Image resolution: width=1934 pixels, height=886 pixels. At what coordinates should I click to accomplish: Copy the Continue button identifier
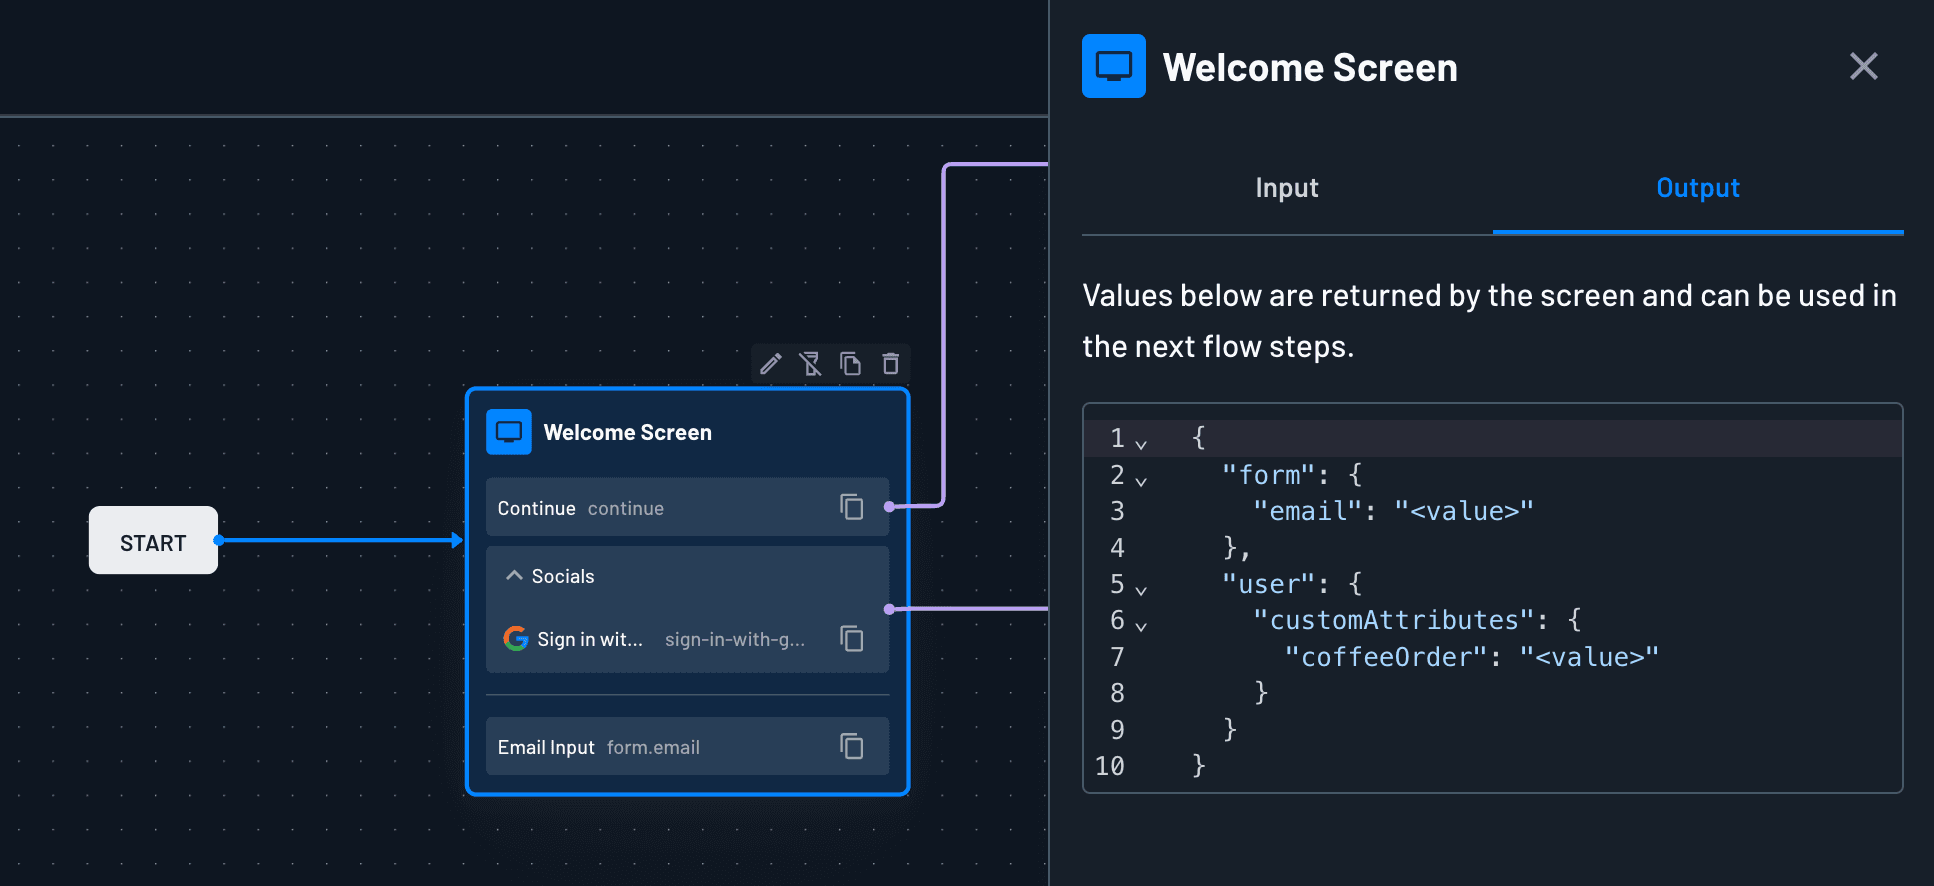(852, 507)
